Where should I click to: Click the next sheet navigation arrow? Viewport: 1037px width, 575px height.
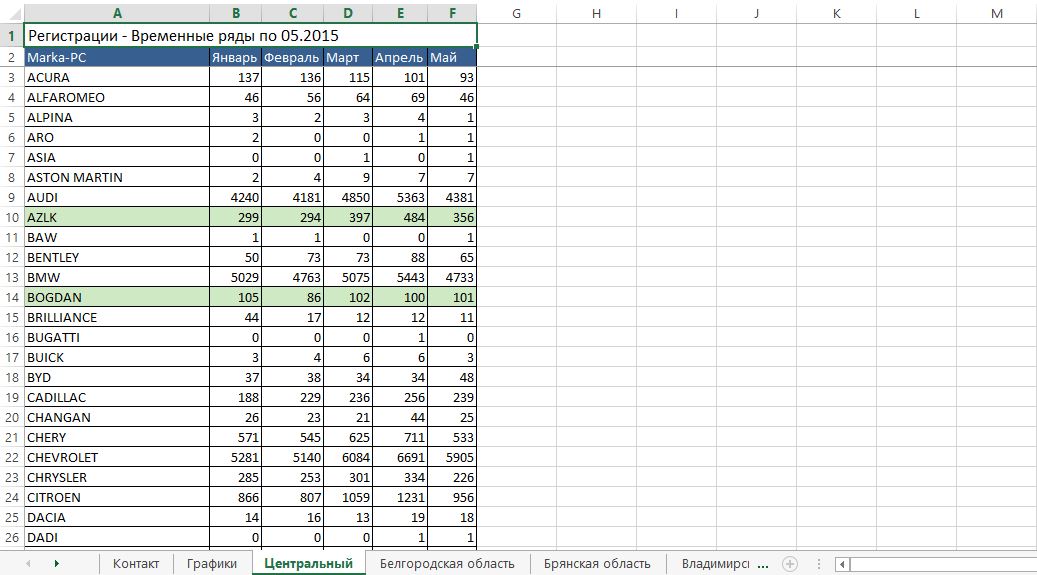(56, 564)
